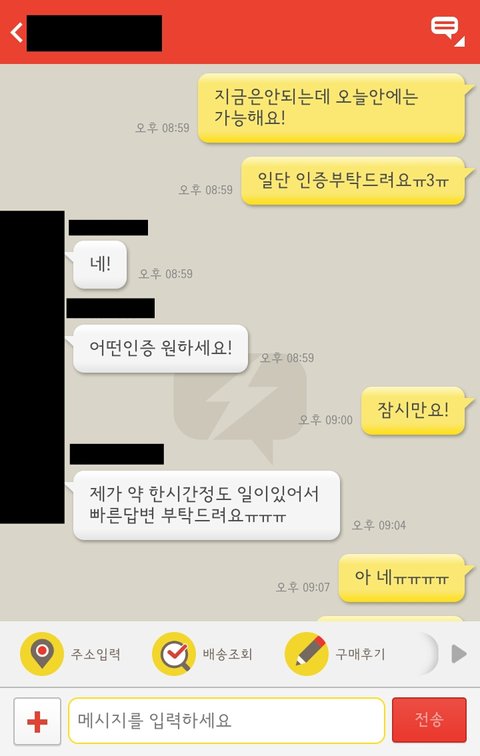Tap the 네! reply bubble
This screenshot has width=480, height=756.
click(100, 265)
